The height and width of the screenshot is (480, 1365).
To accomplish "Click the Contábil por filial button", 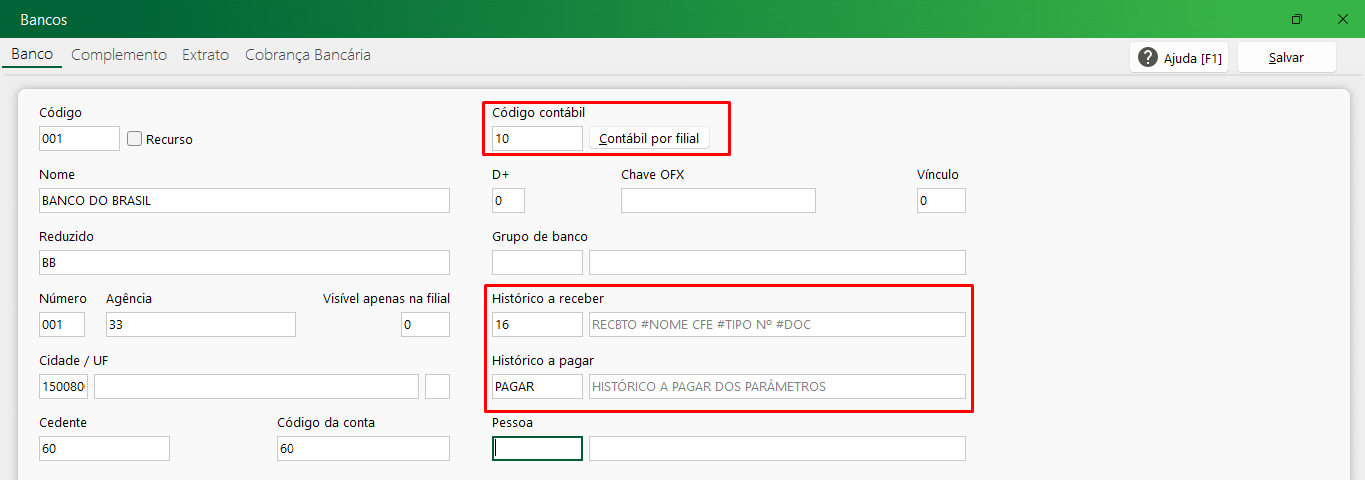I will pos(649,139).
